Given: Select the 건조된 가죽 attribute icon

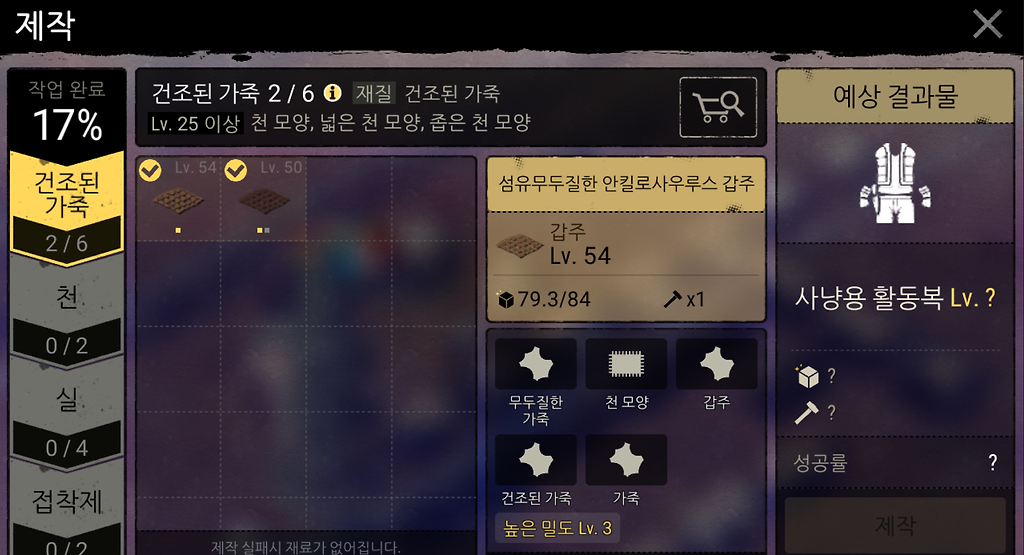Looking at the screenshot, I should [x=536, y=460].
